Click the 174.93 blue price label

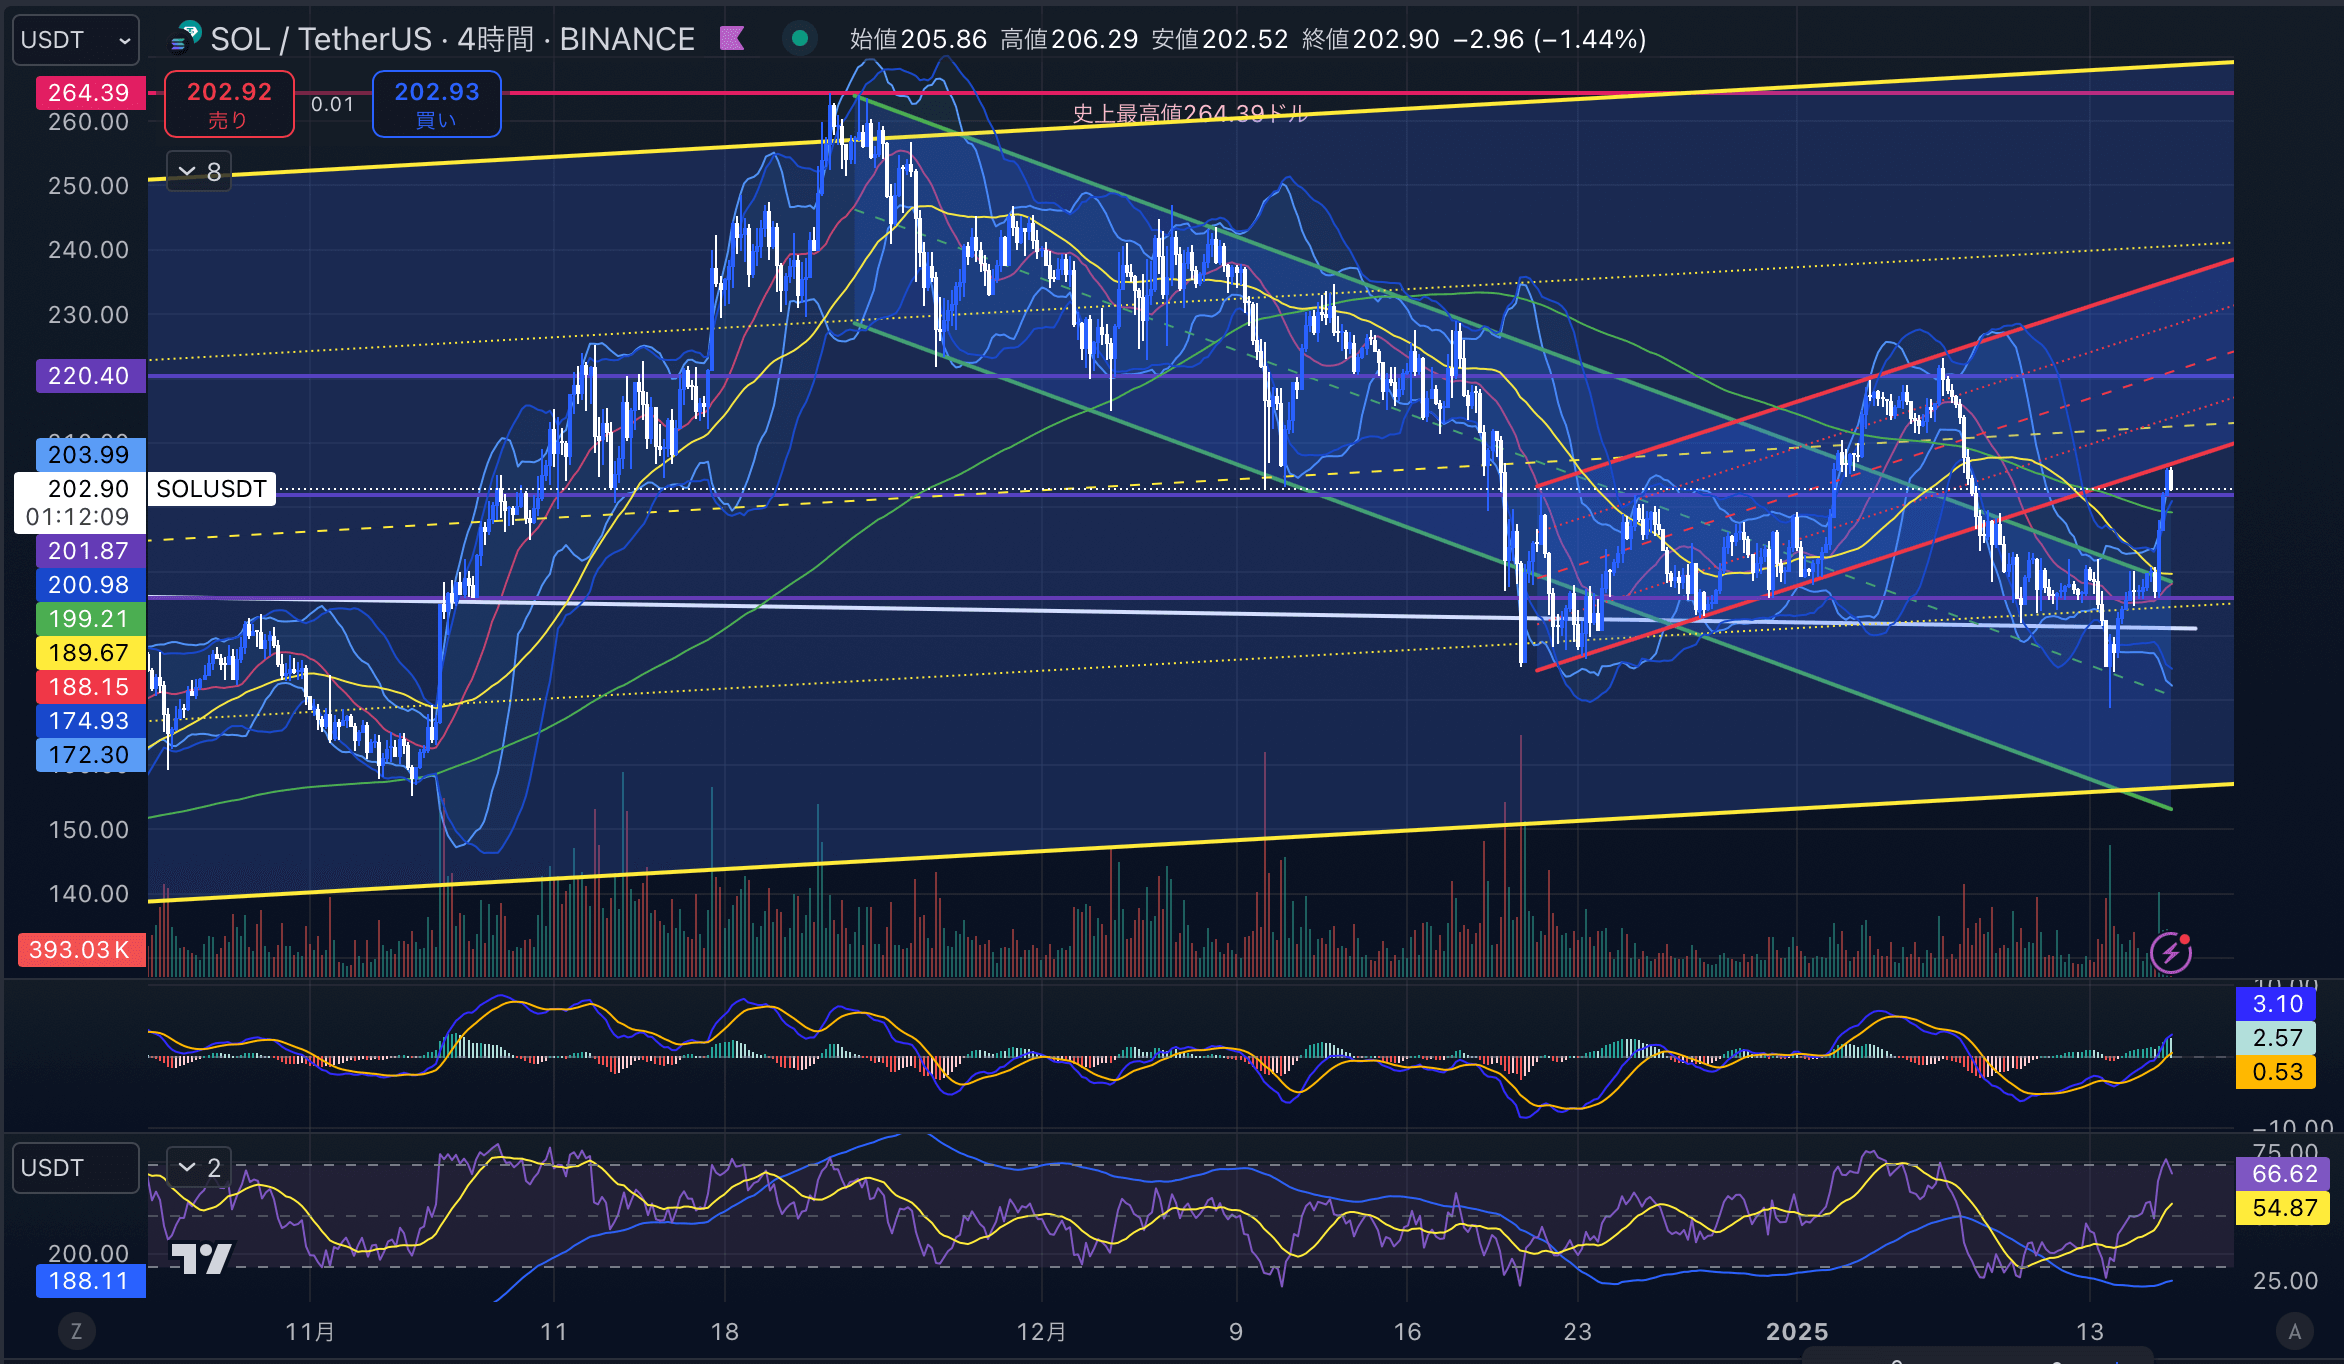click(90, 721)
